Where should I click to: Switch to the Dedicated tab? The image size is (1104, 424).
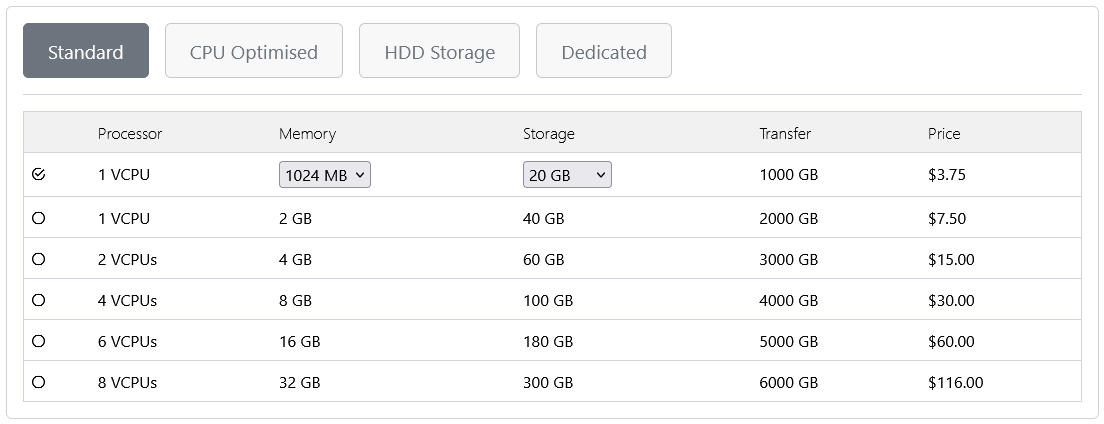click(x=604, y=51)
